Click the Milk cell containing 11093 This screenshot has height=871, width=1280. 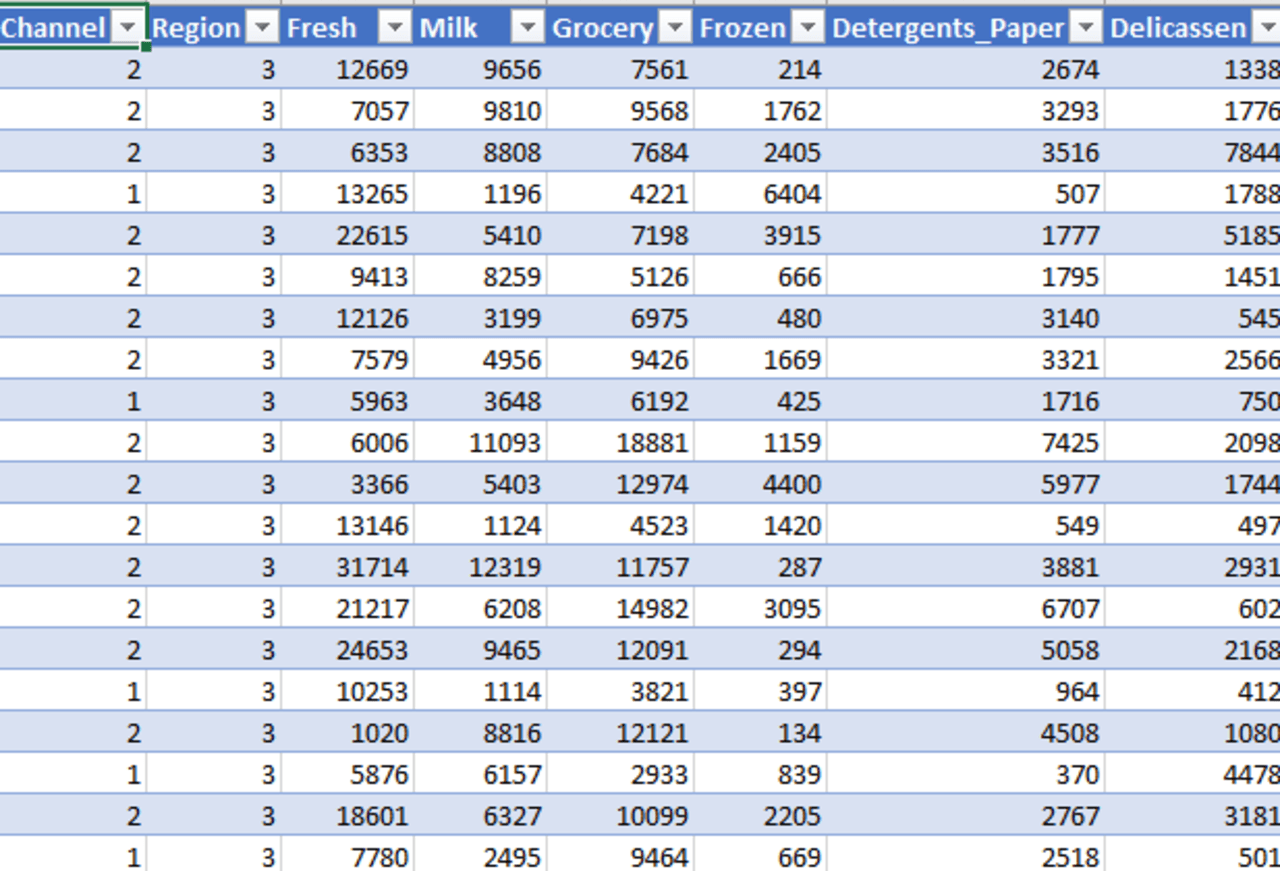480,442
